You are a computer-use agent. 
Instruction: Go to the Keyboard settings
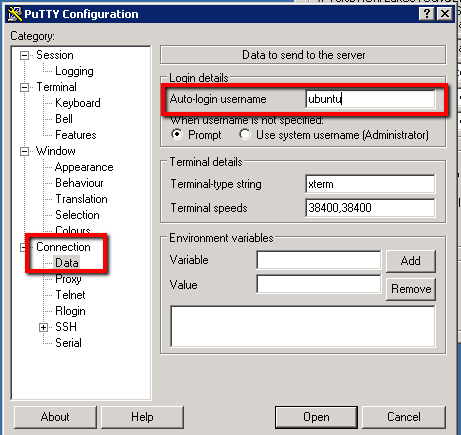78,103
